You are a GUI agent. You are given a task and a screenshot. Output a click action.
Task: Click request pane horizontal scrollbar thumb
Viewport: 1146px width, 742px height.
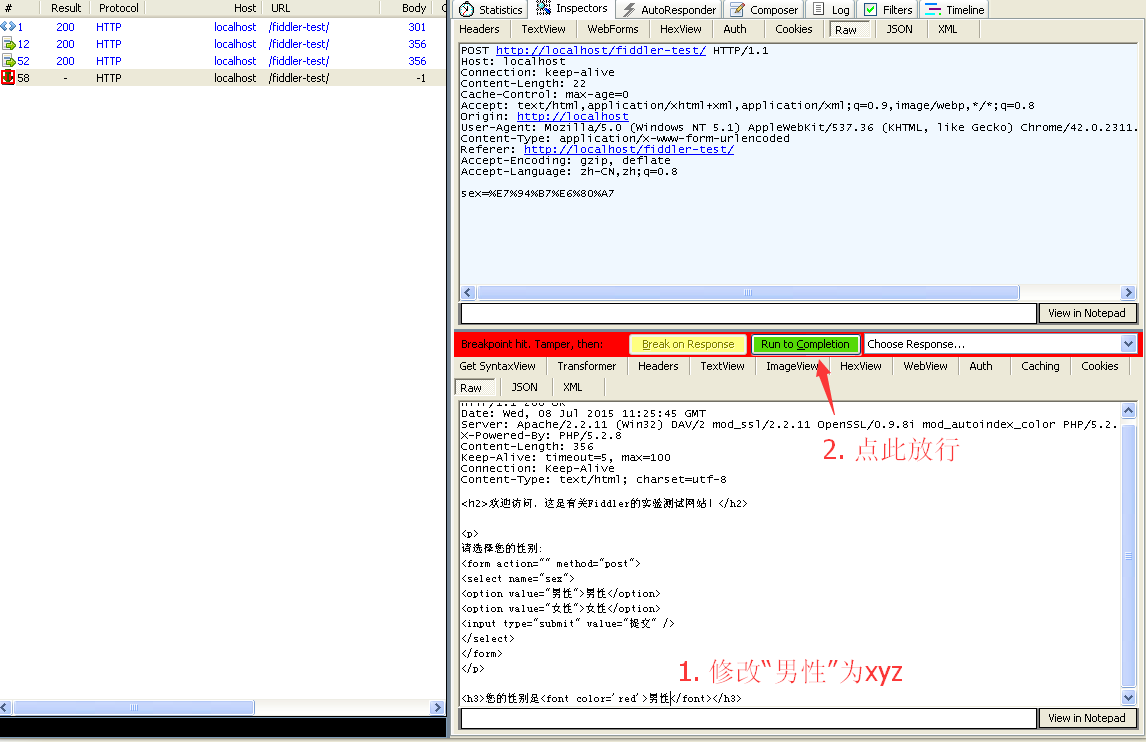click(x=748, y=292)
